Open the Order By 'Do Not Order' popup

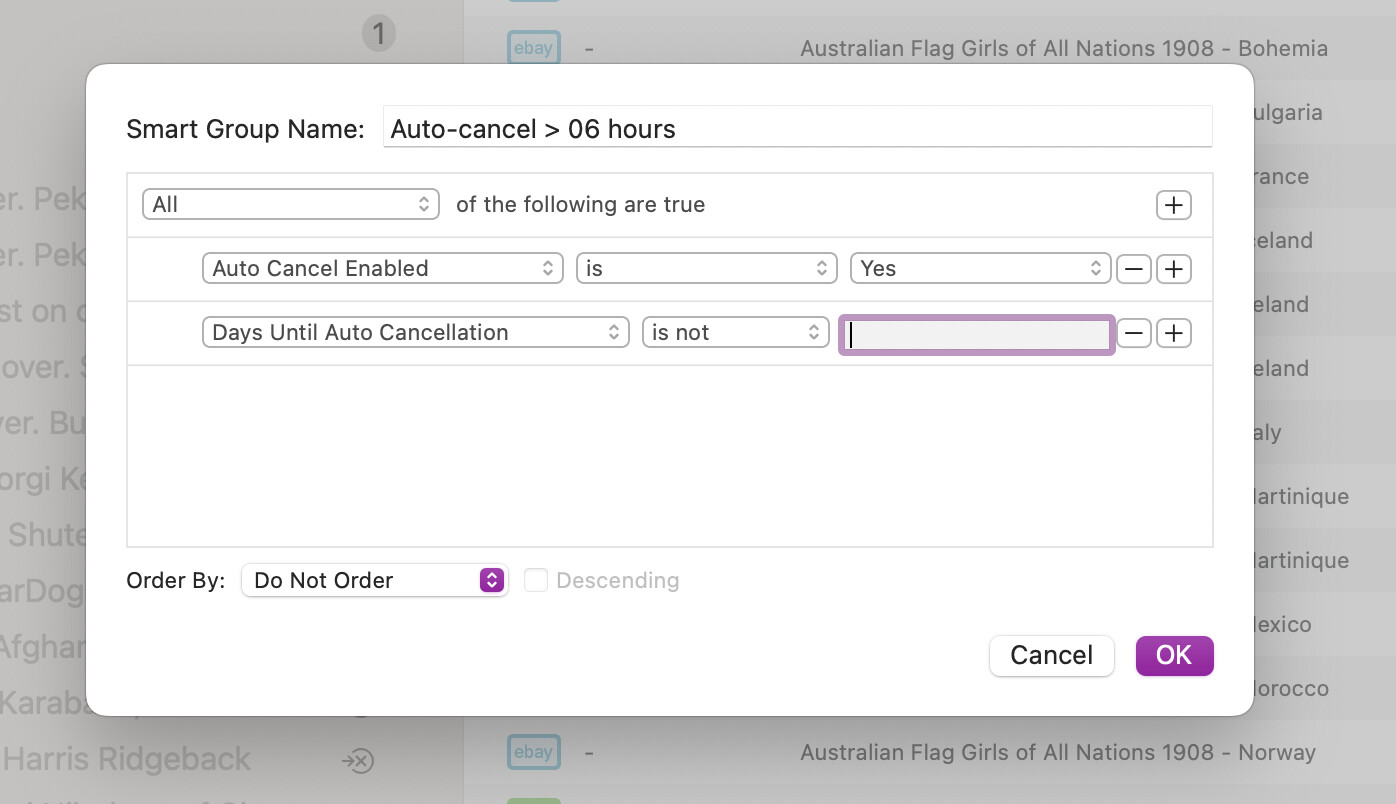[374, 581]
